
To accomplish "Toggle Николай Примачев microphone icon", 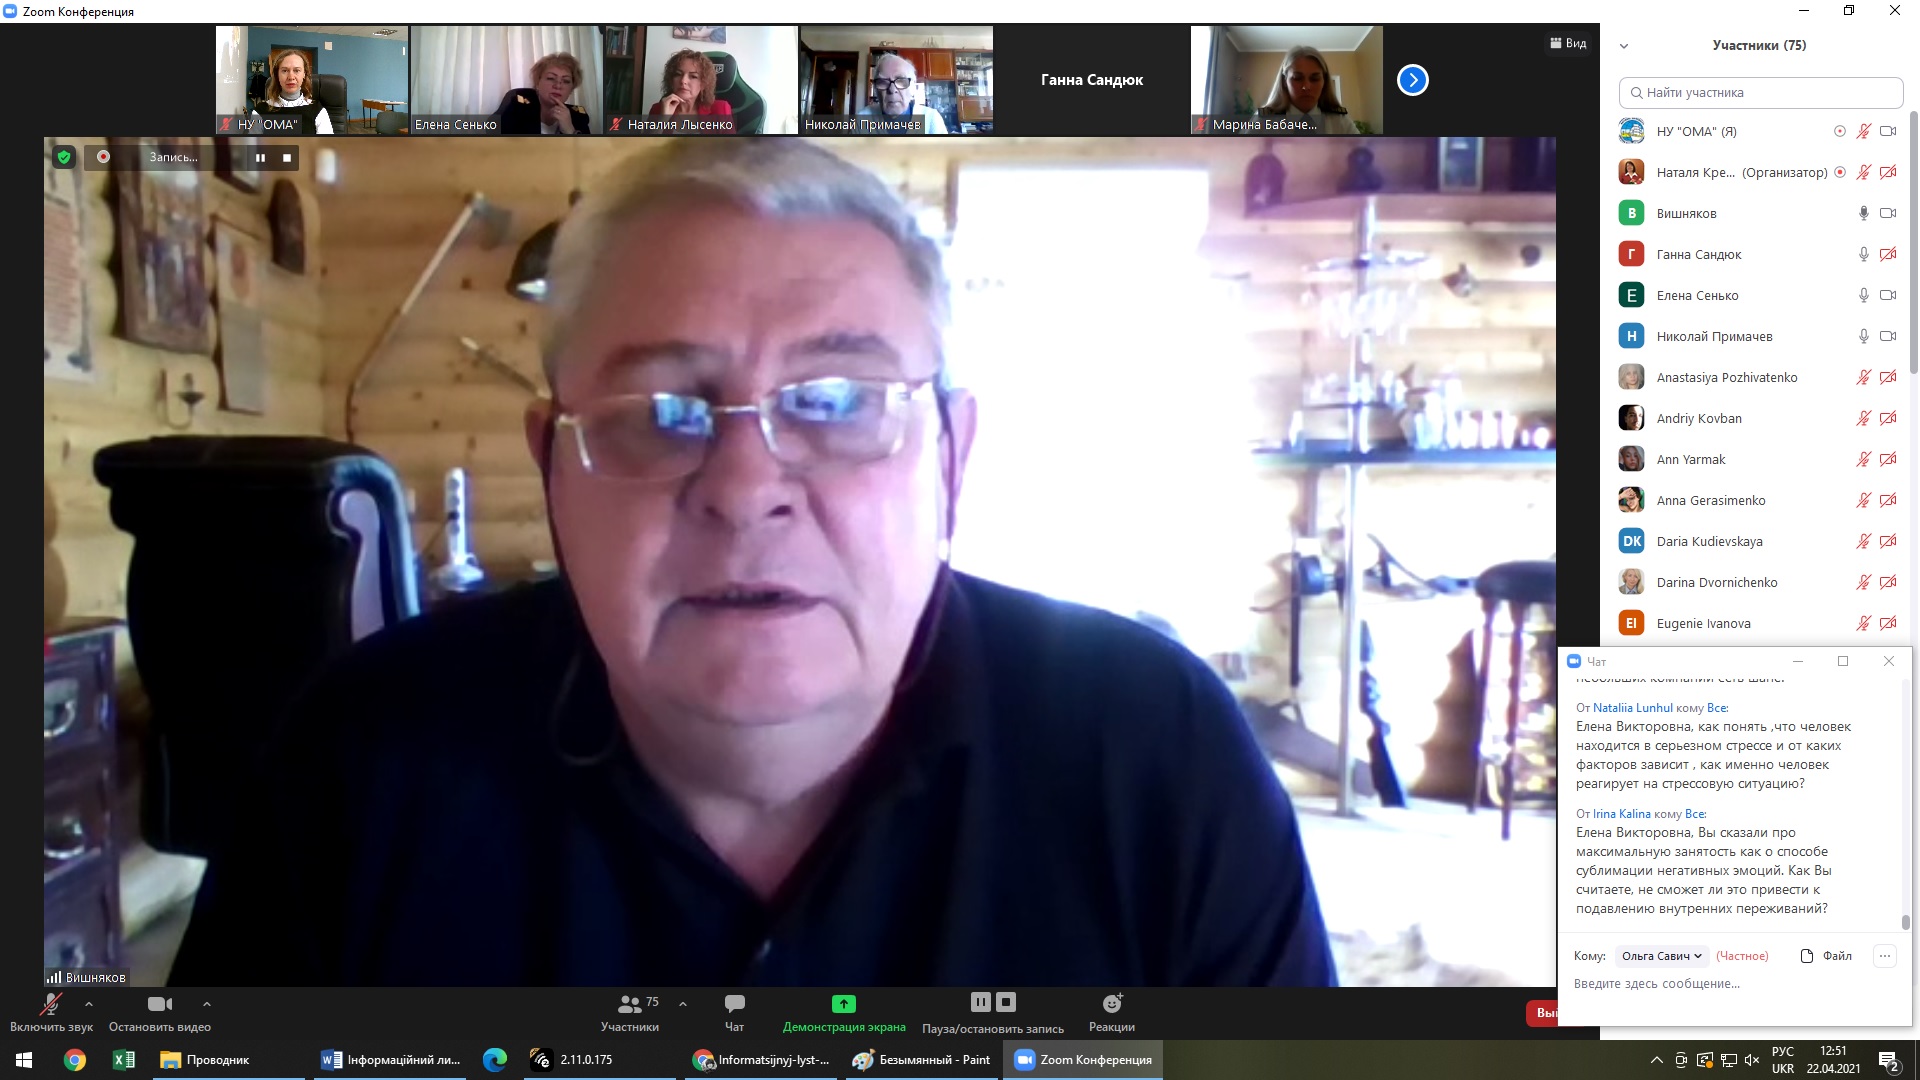I will click(1863, 336).
